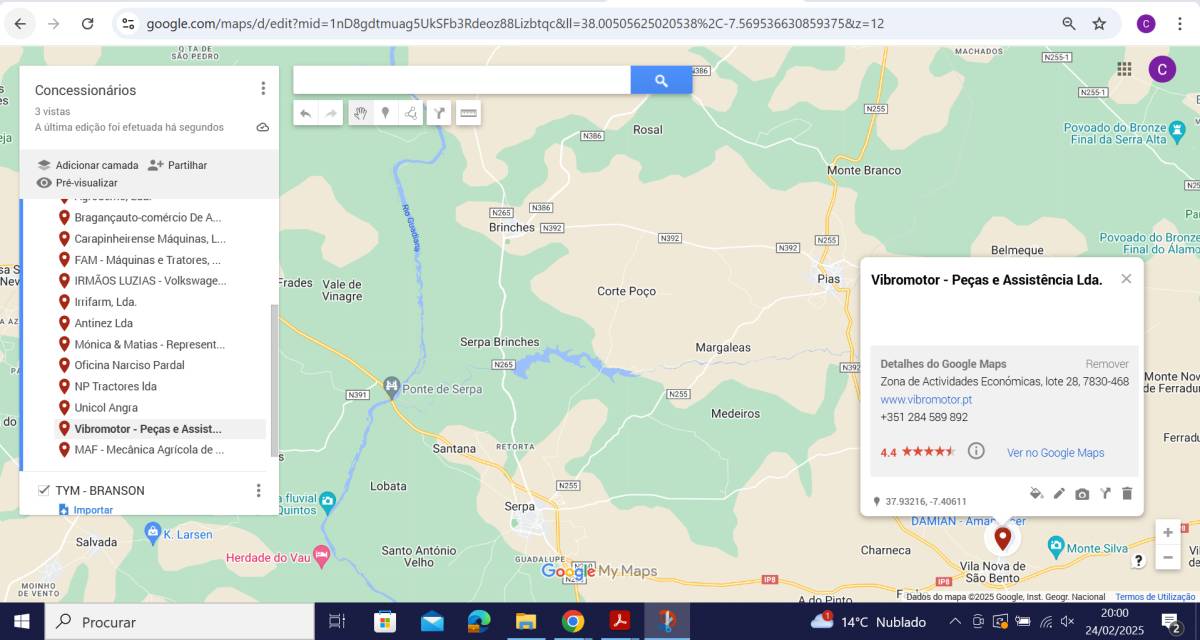Click the Procurar taskbar search box
The image size is (1200, 640).
(180, 622)
